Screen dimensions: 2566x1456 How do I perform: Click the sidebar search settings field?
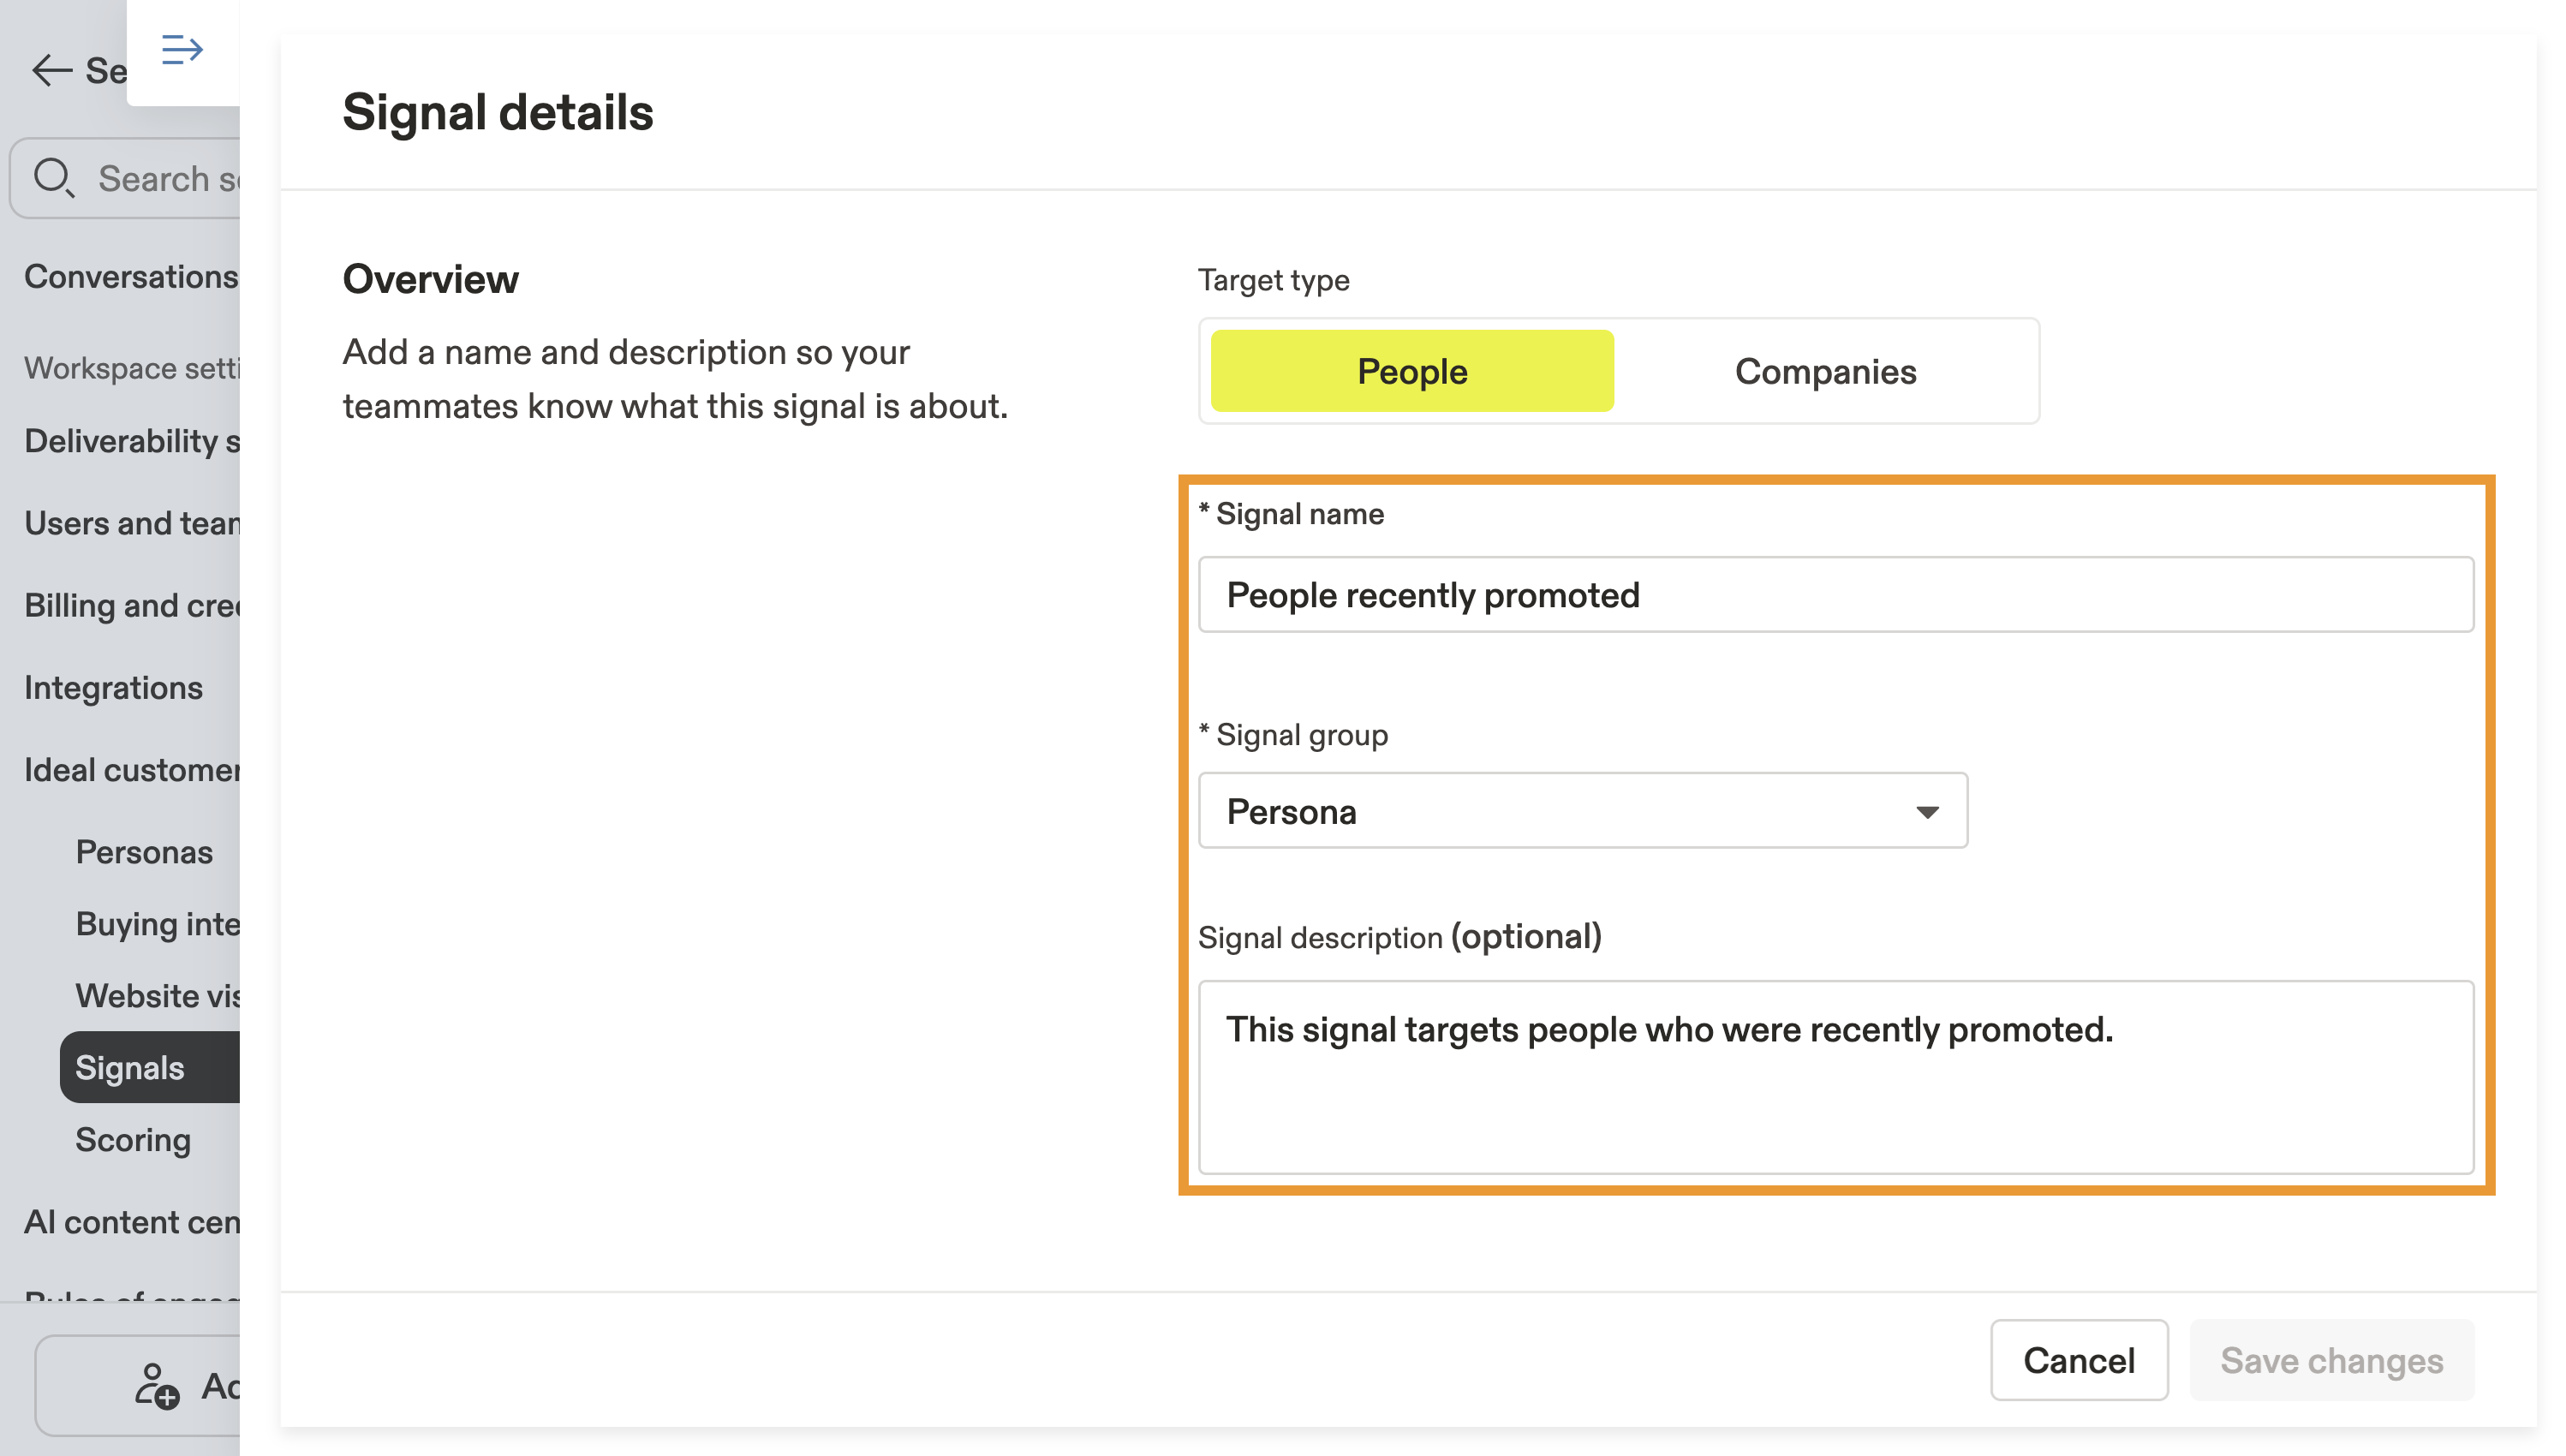click(165, 179)
